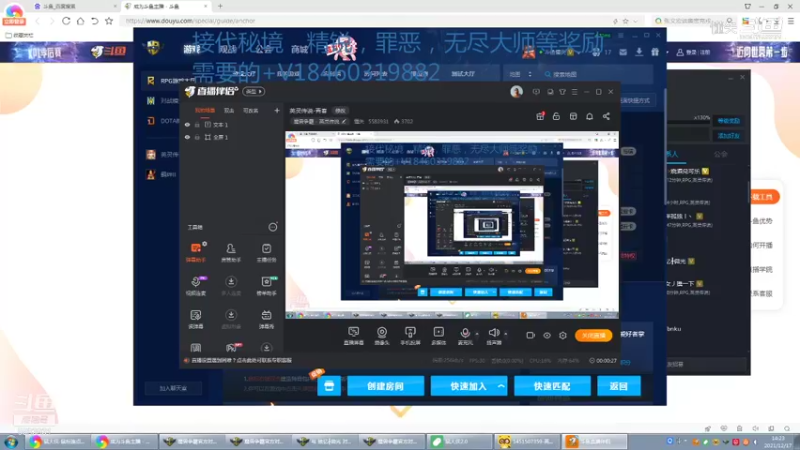Toggle the room lock icon
Image resolution: width=800 pixels, height=450 pixels.
(x=556, y=116)
